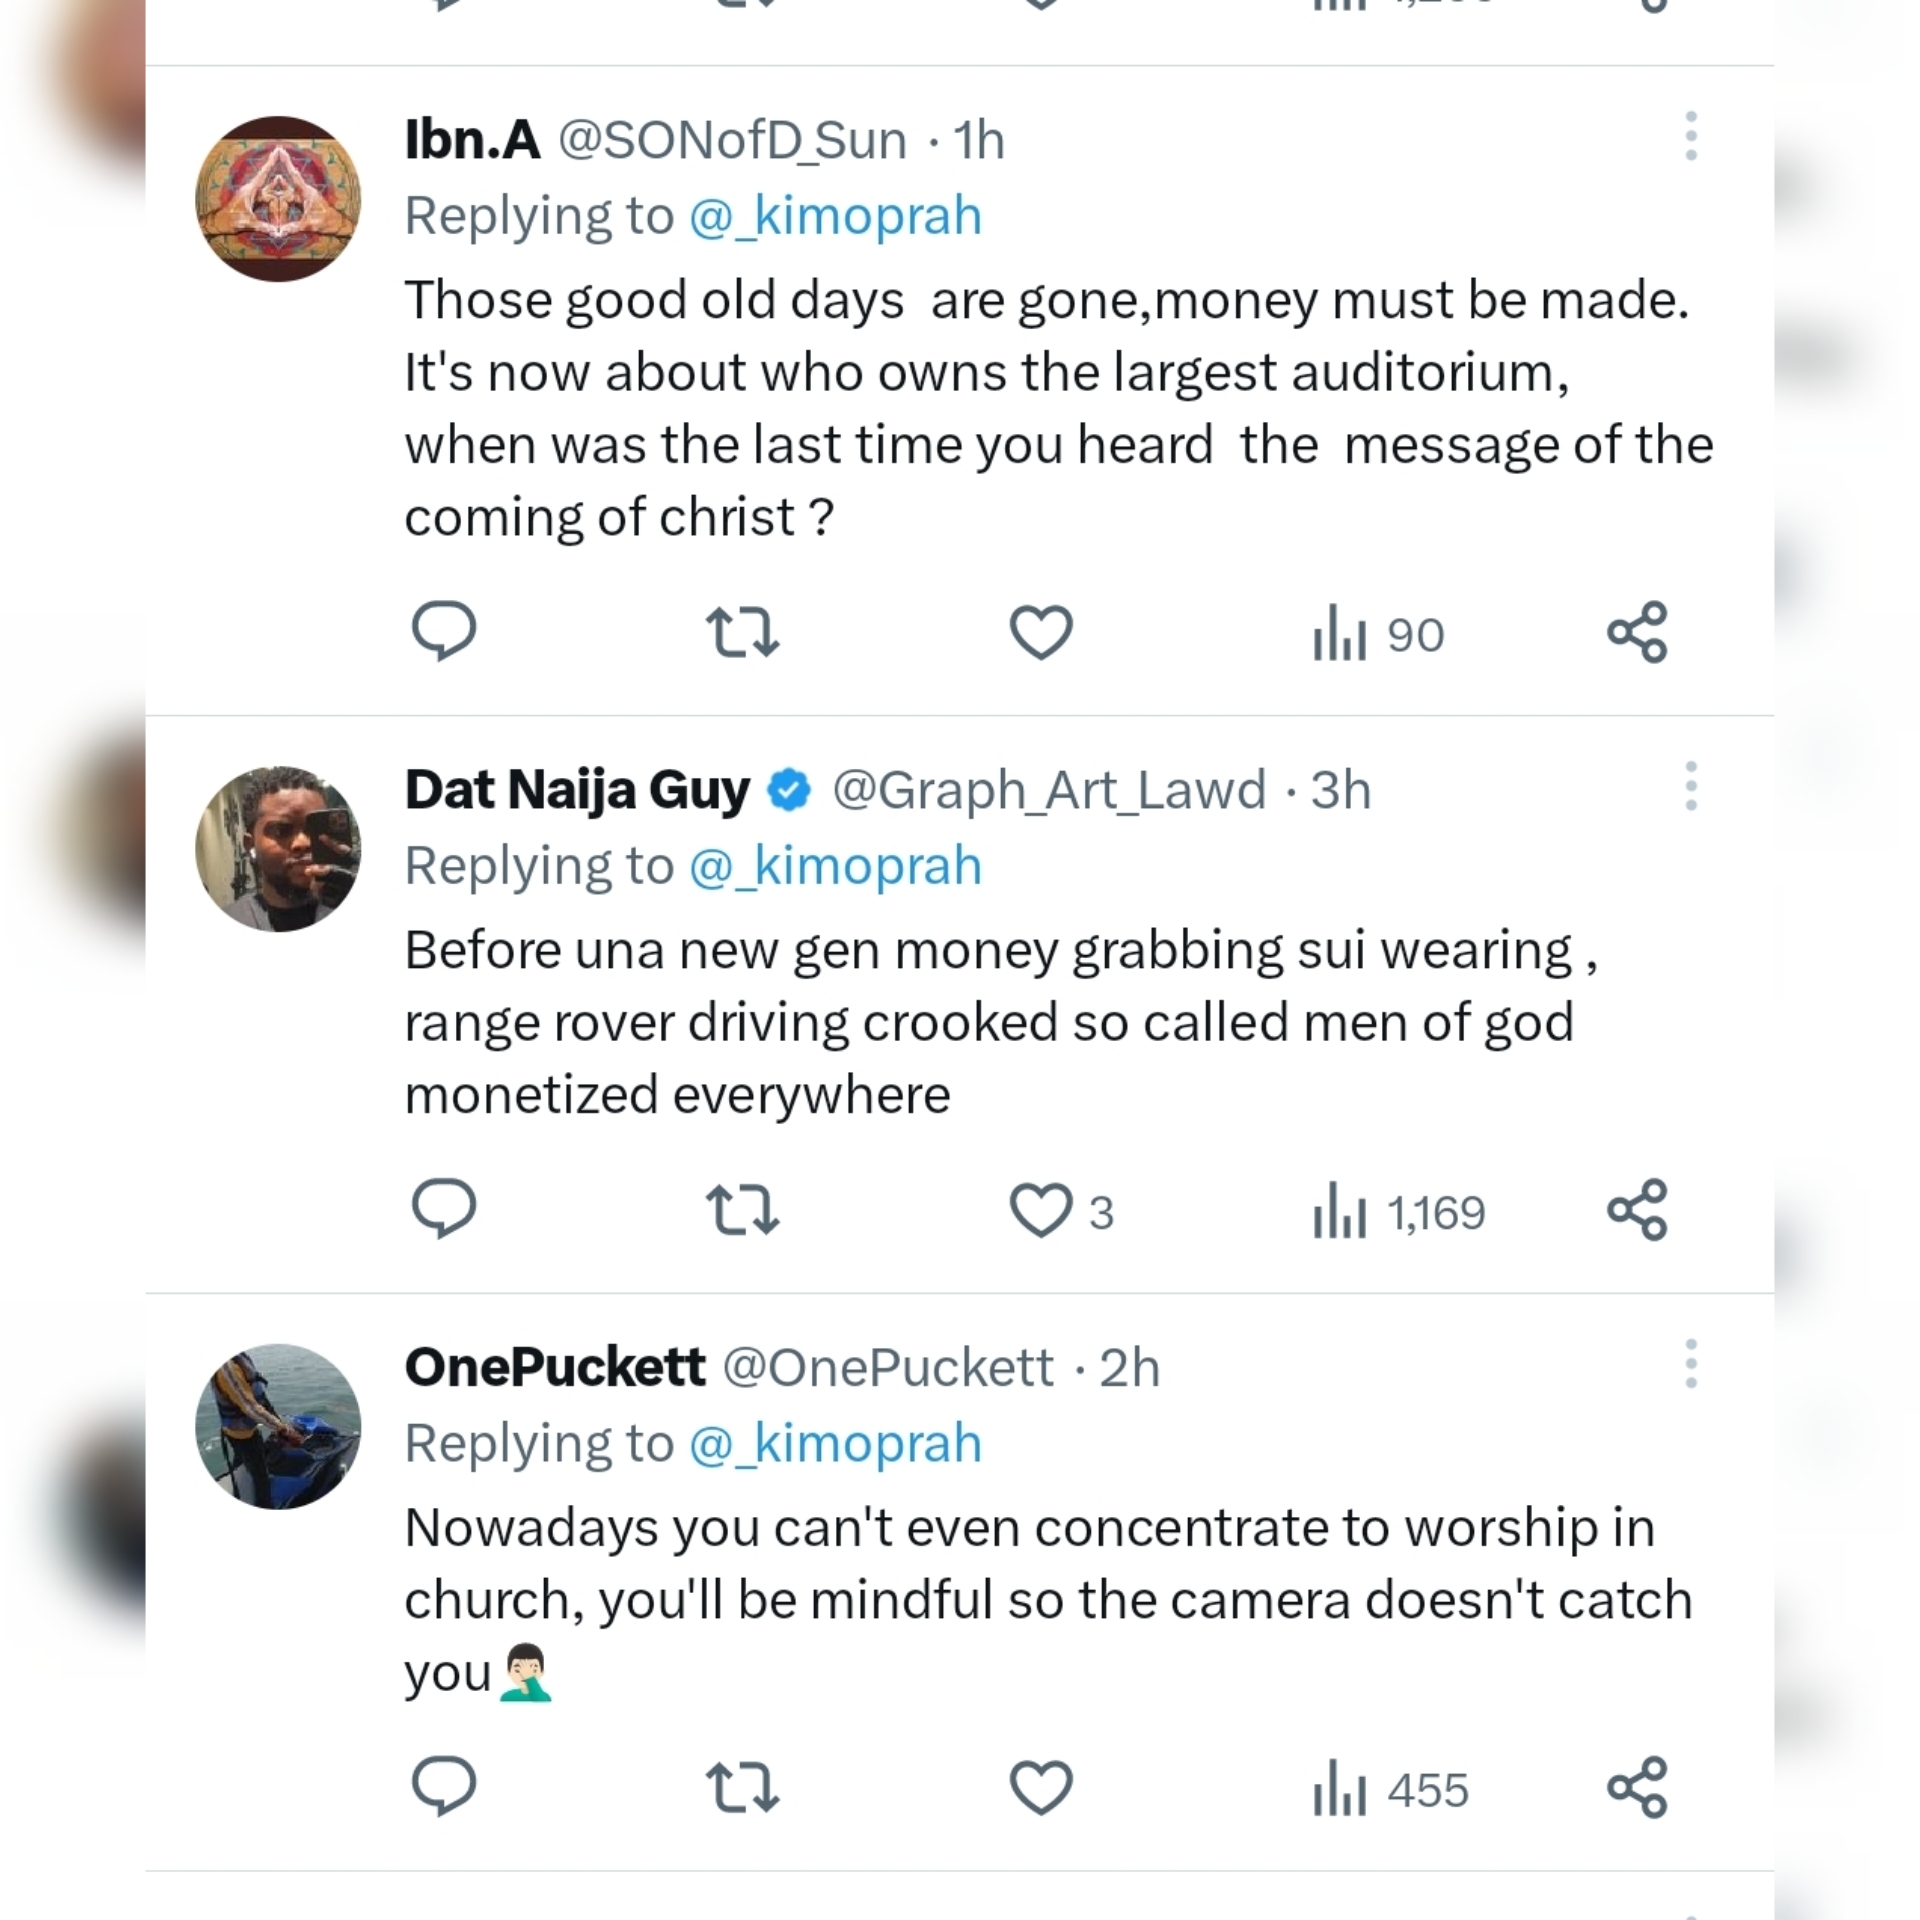Open @_kimoprah's profile from Ibn.A's reply

coord(836,214)
